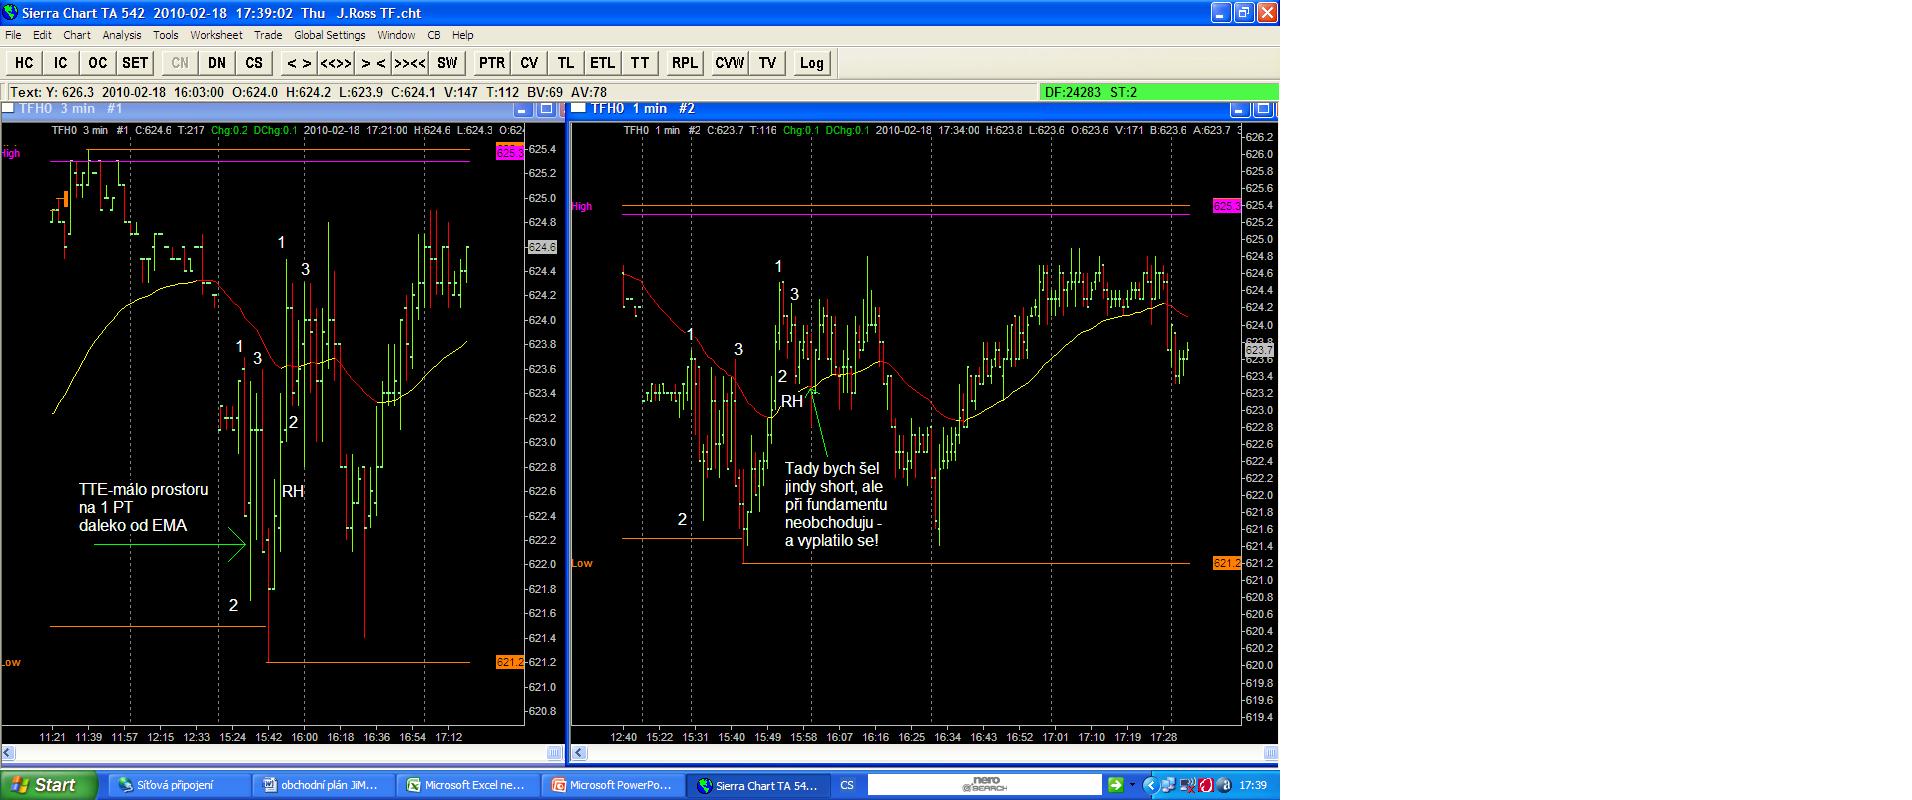Click the orange 621.2 Low tag in 3 min chart
The image size is (1912, 800).
tap(509, 662)
